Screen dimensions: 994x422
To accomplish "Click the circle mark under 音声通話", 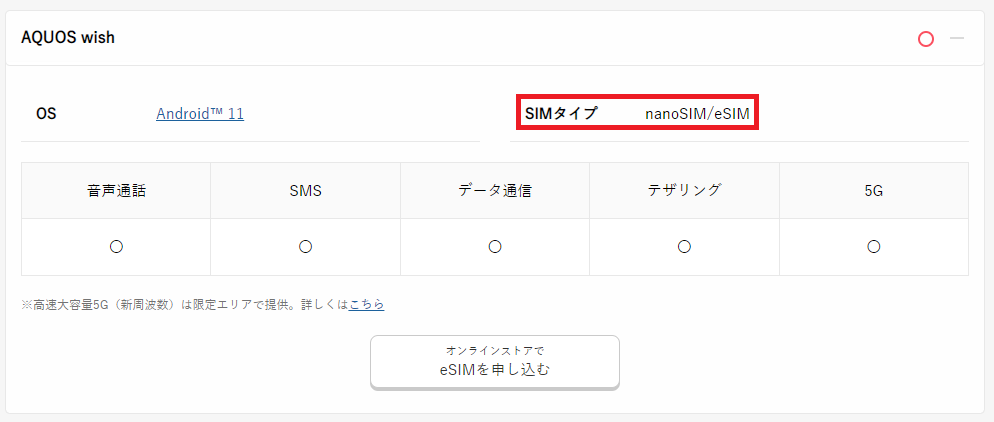I will (x=116, y=246).
